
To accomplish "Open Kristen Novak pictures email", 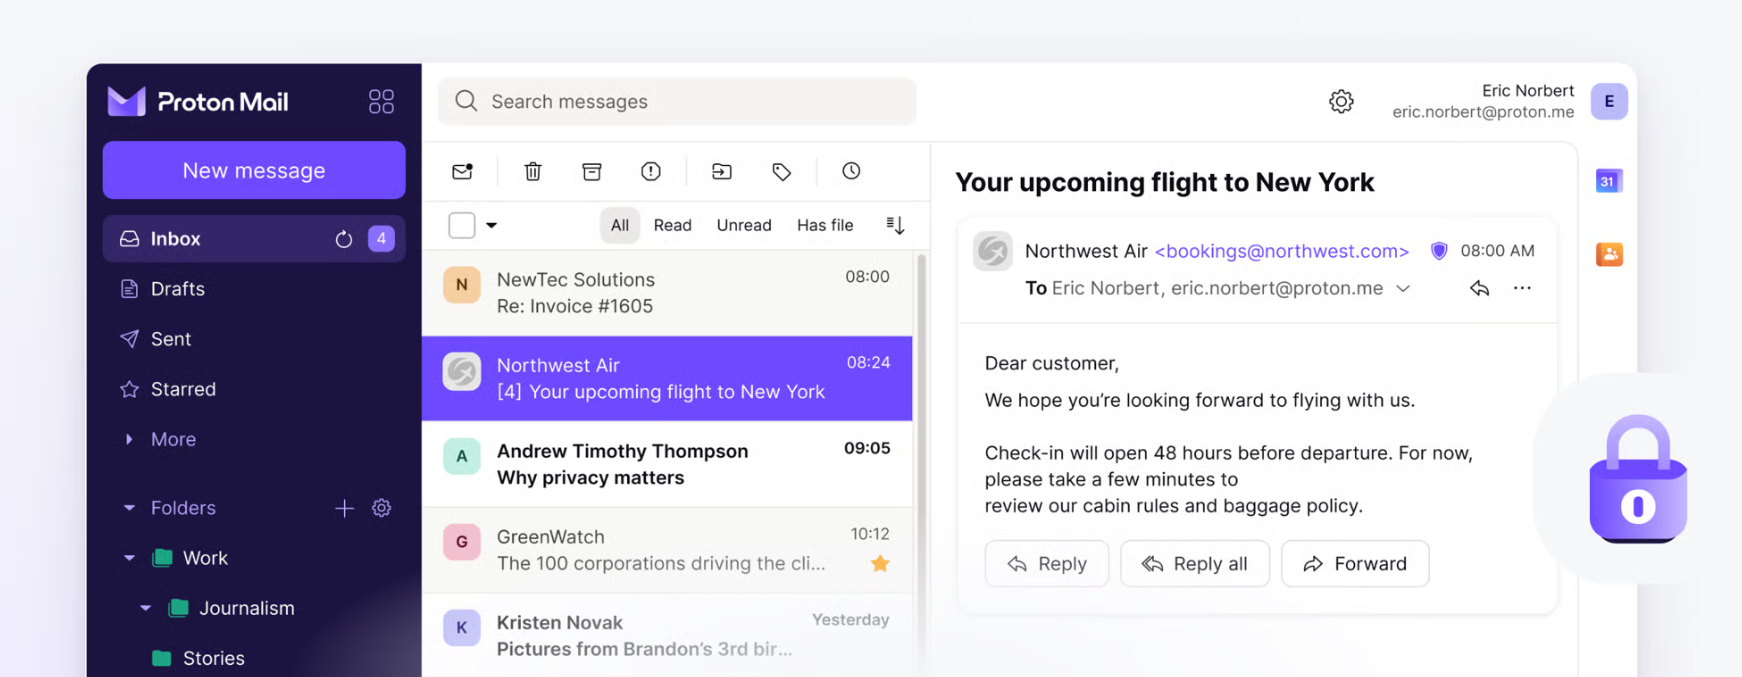I will point(667,635).
